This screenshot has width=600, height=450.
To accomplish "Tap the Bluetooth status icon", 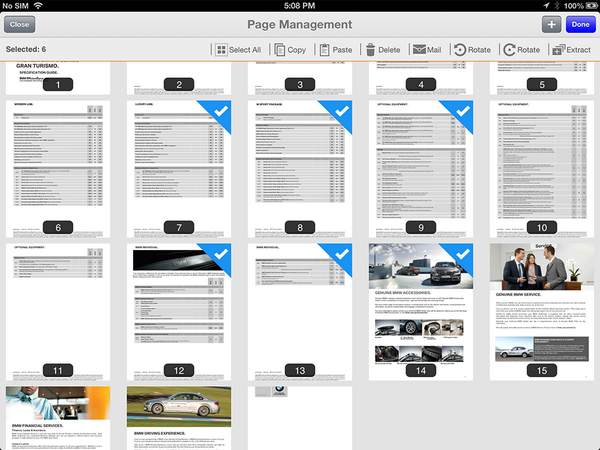I will click(x=557, y=6).
